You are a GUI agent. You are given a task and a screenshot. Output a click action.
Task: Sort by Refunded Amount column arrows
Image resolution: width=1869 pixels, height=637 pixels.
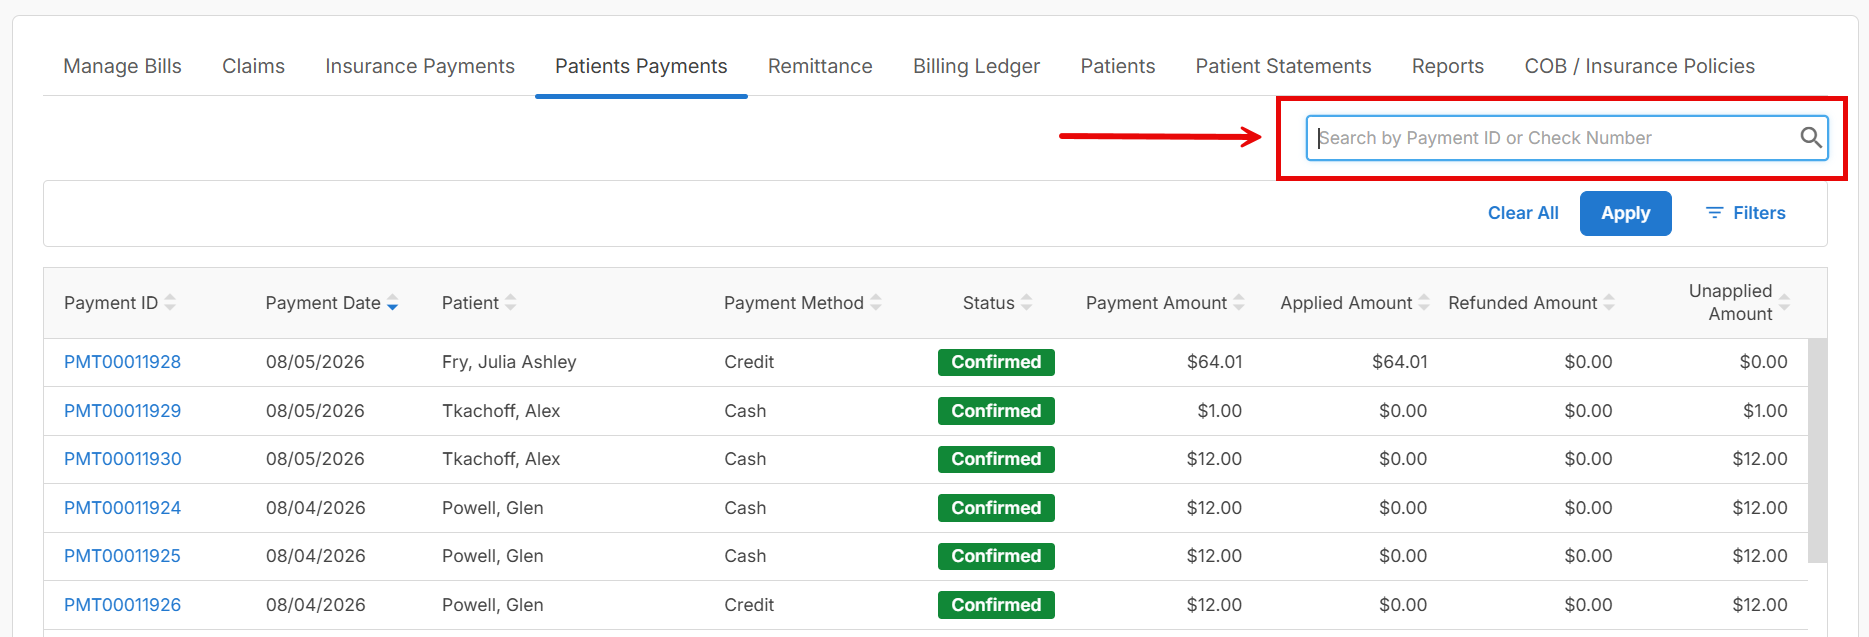1609,302
